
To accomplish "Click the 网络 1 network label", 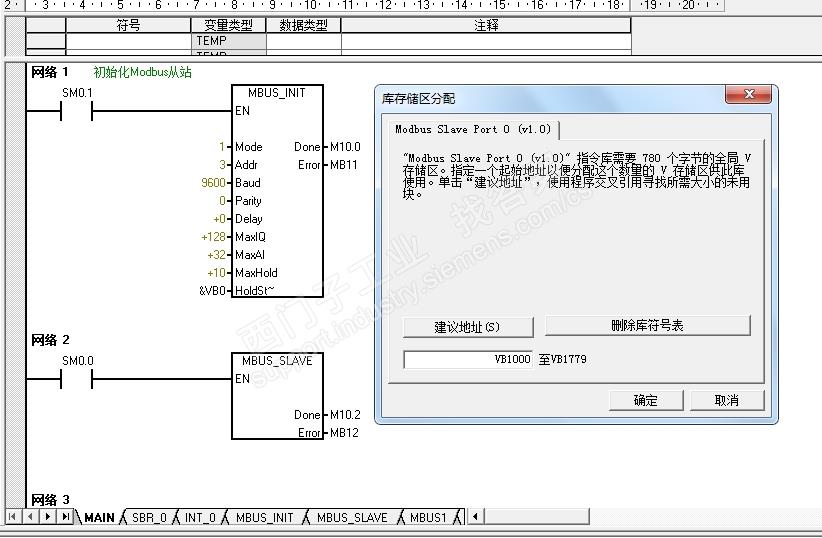I will pyautogui.click(x=50, y=72).
